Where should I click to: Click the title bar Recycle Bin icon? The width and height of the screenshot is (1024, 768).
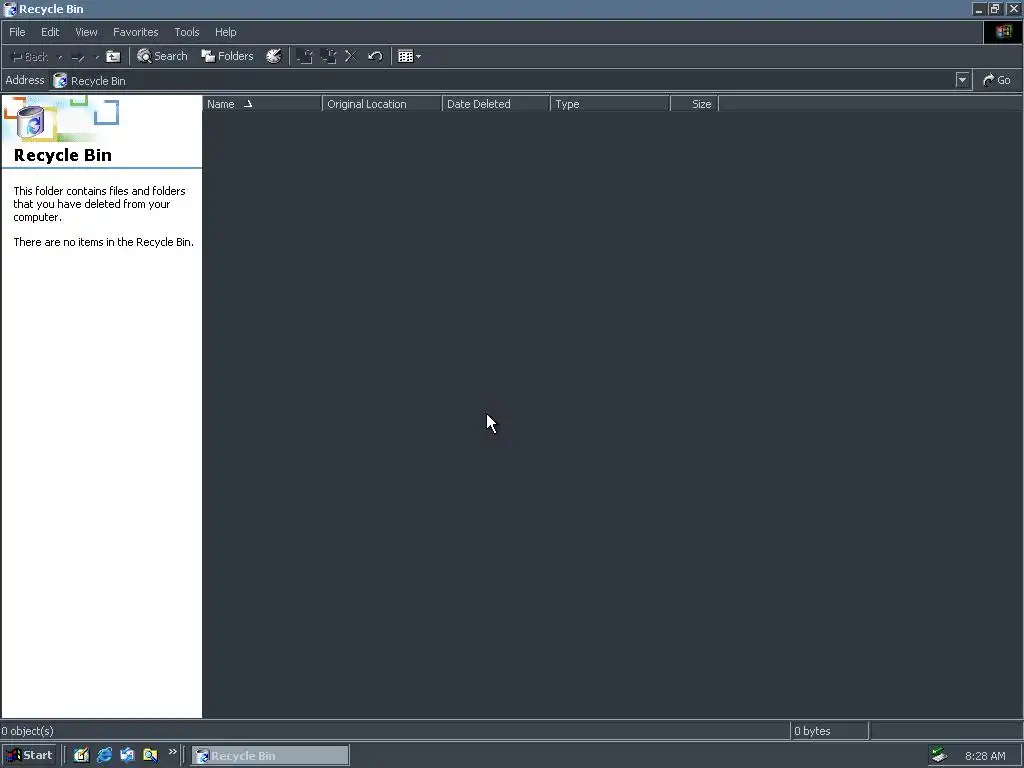tap(9, 9)
